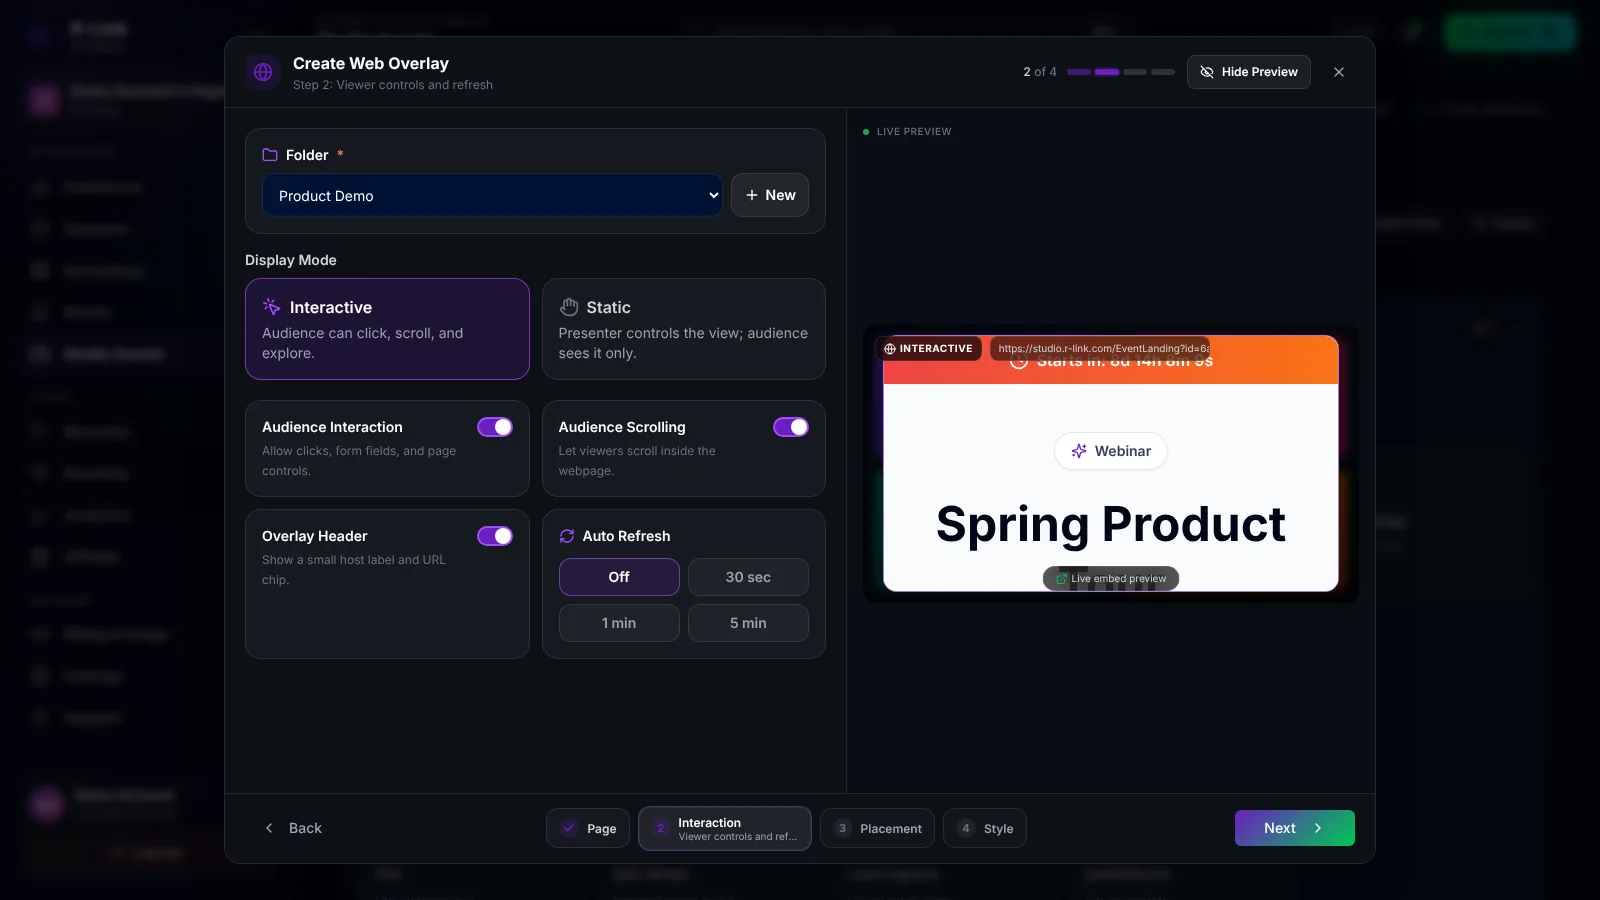
Task: Choose the Static display mode card
Action: 684,329
